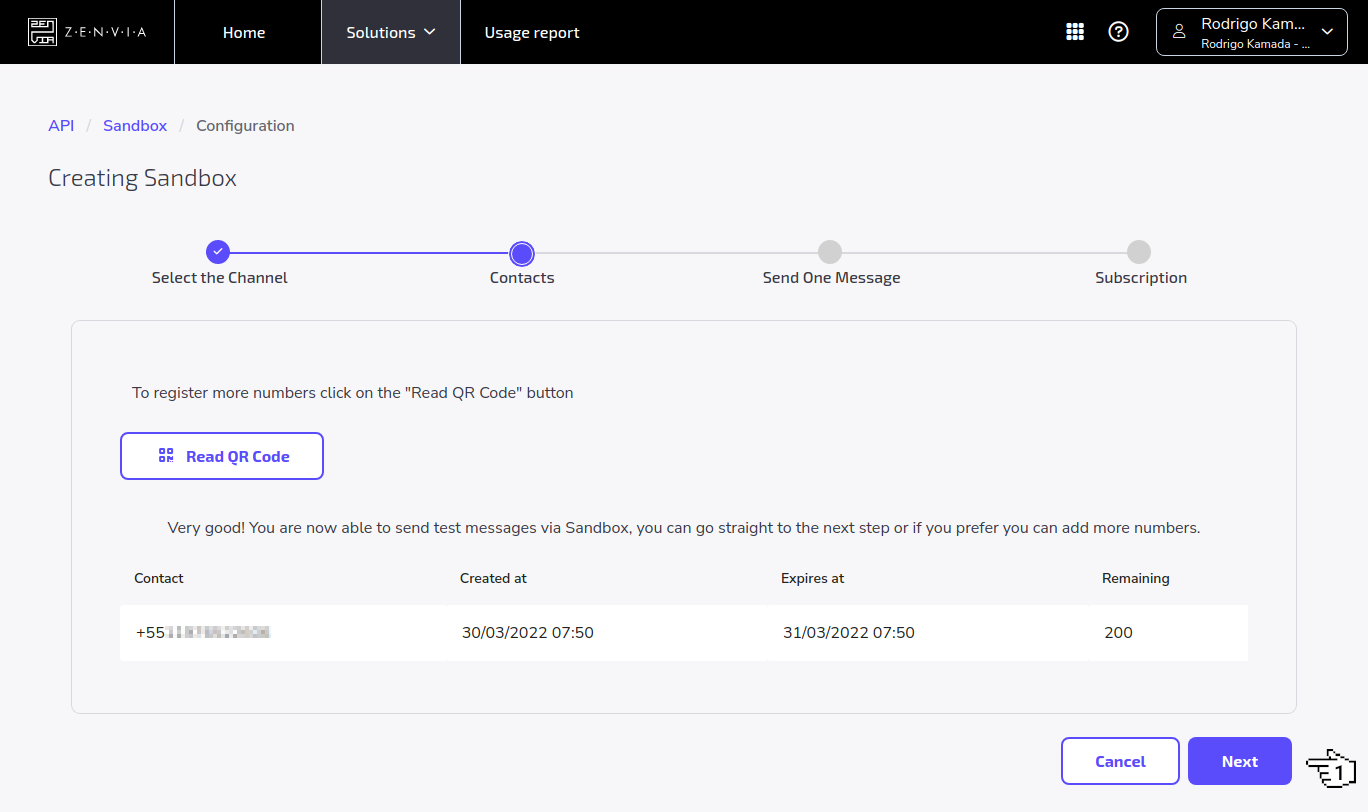
Task: Select the completed checkmark on Select the Channel step
Action: 218,252
